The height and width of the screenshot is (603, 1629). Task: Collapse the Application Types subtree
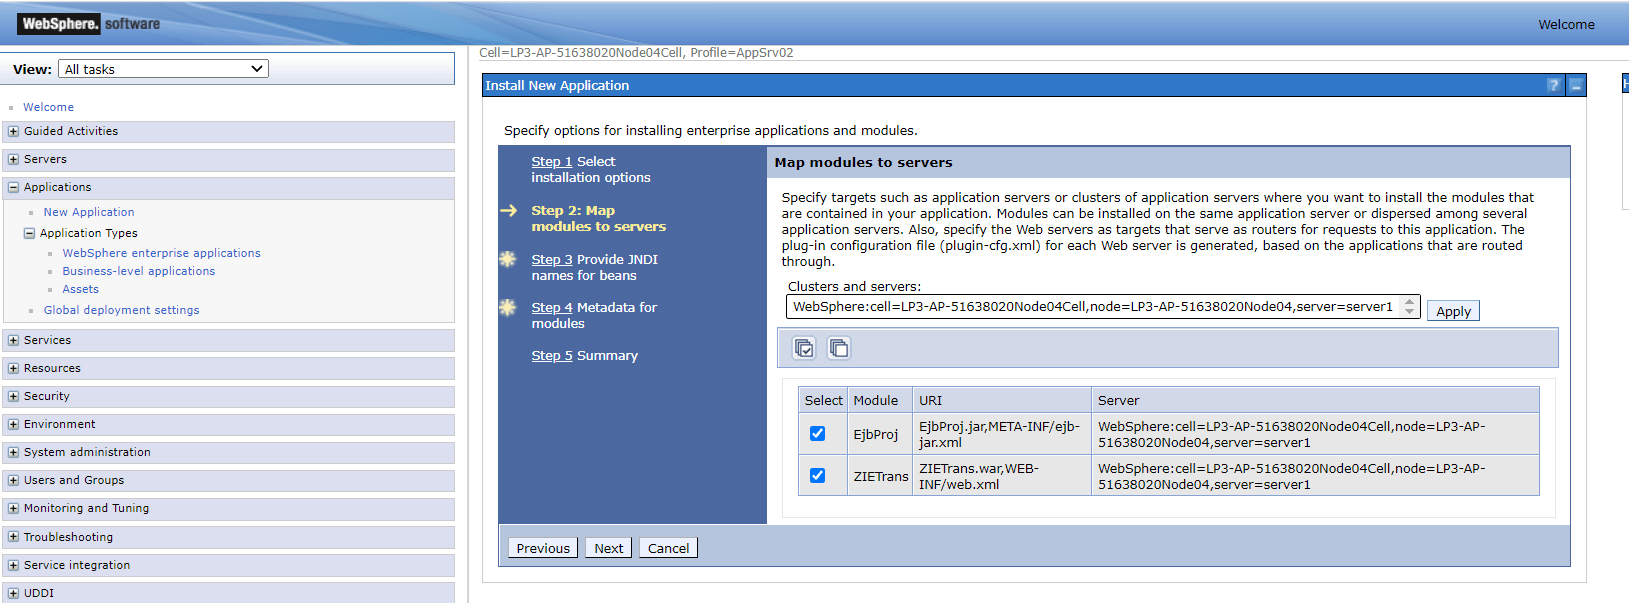tap(29, 233)
